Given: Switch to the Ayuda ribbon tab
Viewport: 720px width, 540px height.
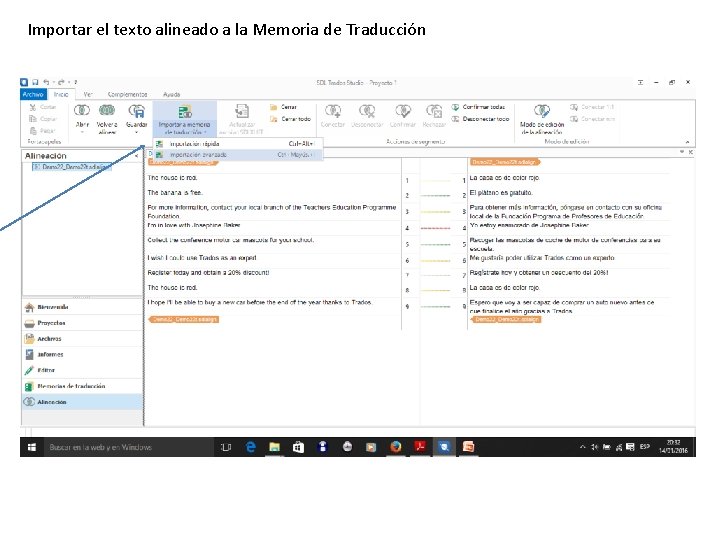Looking at the screenshot, I should click(171, 94).
